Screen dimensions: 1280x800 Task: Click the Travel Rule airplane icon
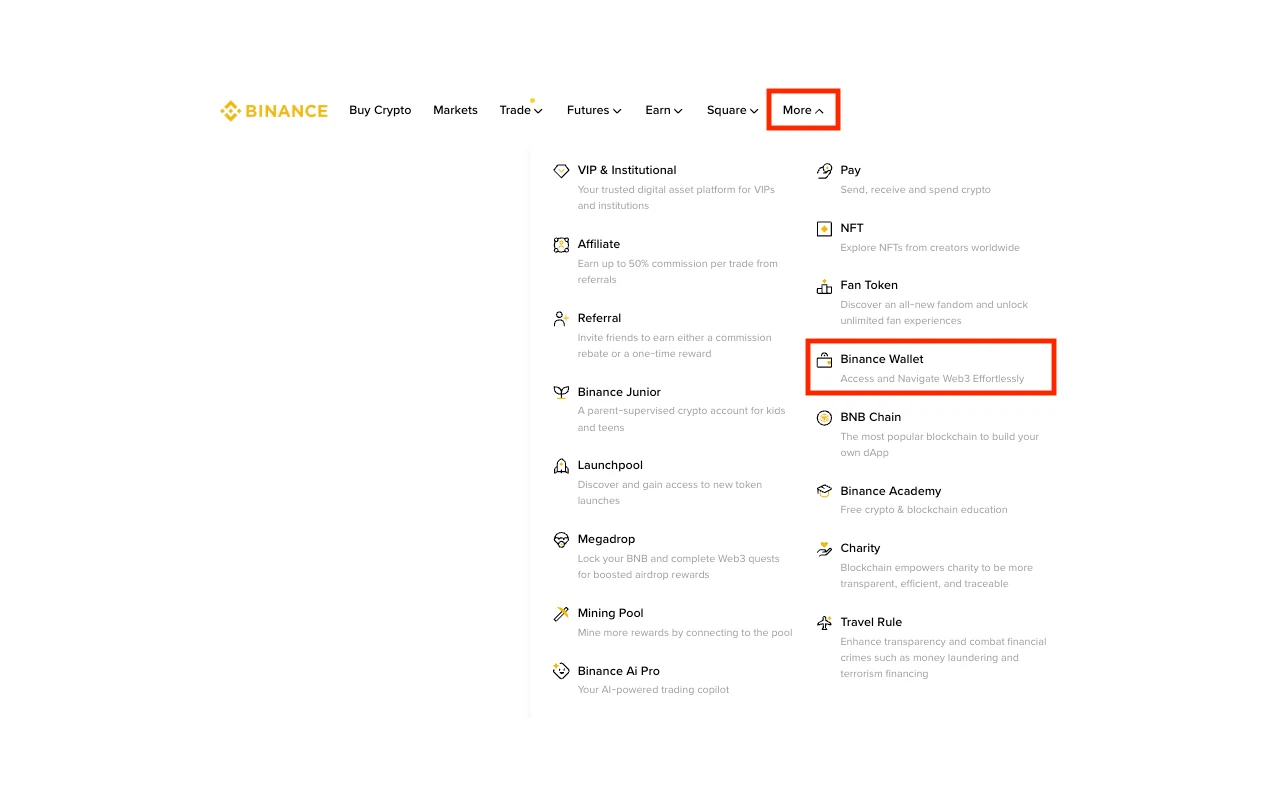click(824, 623)
